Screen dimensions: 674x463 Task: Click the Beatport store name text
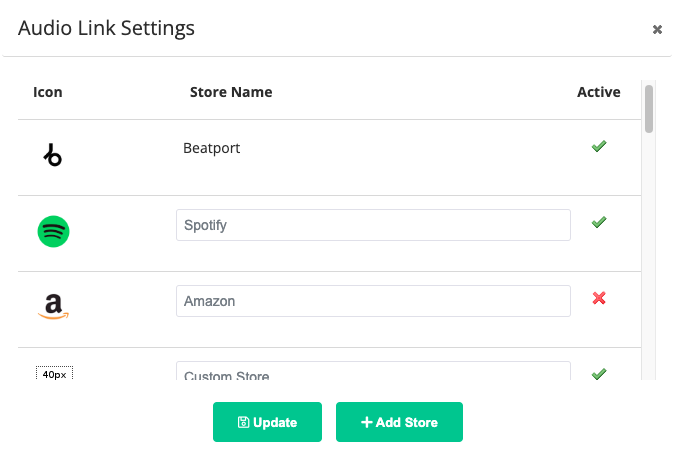click(x=211, y=148)
